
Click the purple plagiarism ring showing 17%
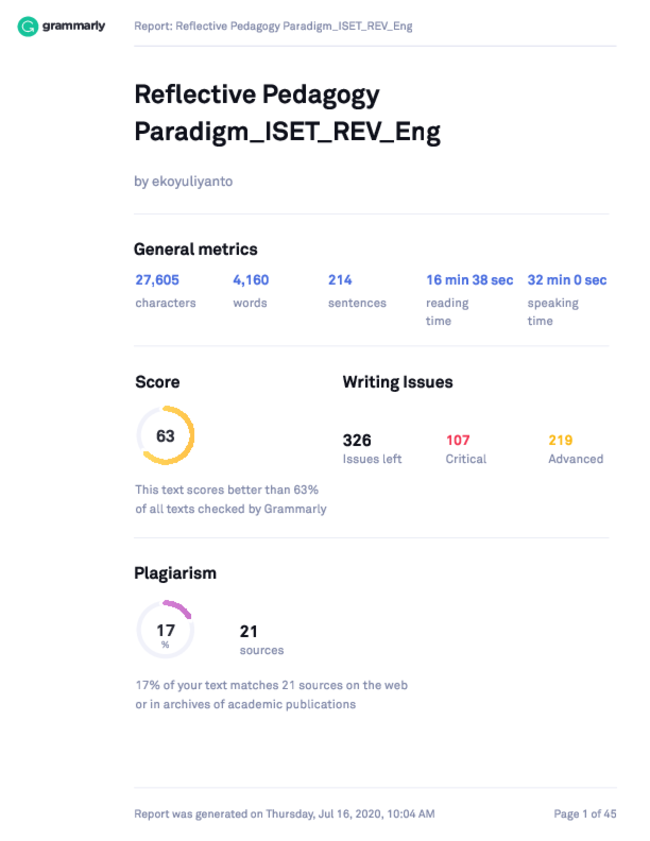coord(165,630)
